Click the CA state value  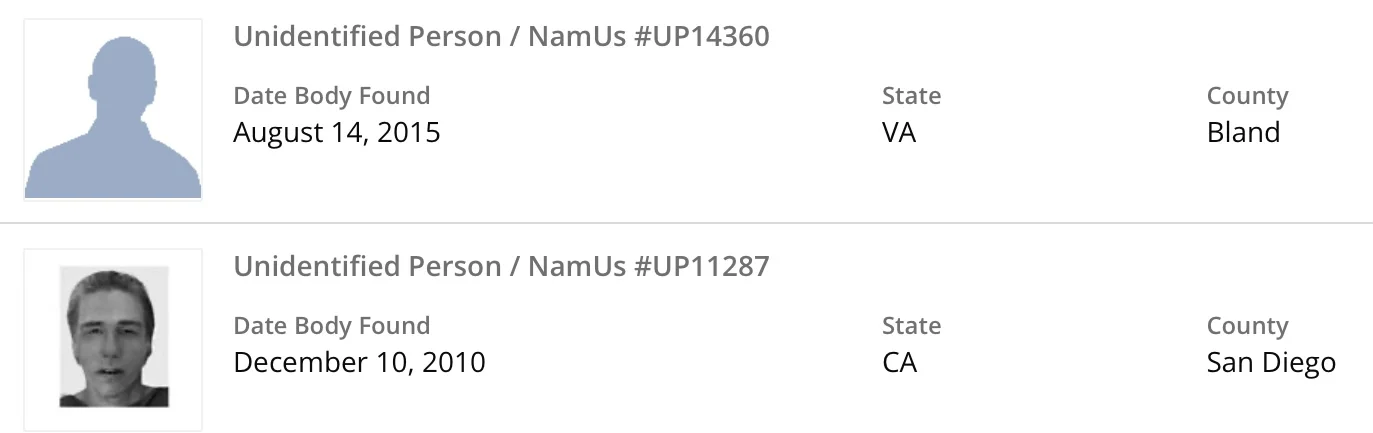click(899, 362)
